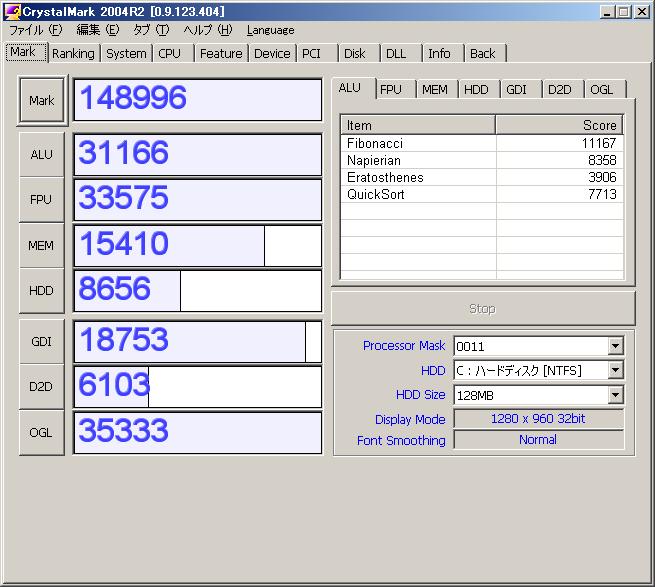This screenshot has width=655, height=587.
Task: Launch the D2D benchmark button
Action: point(41,387)
